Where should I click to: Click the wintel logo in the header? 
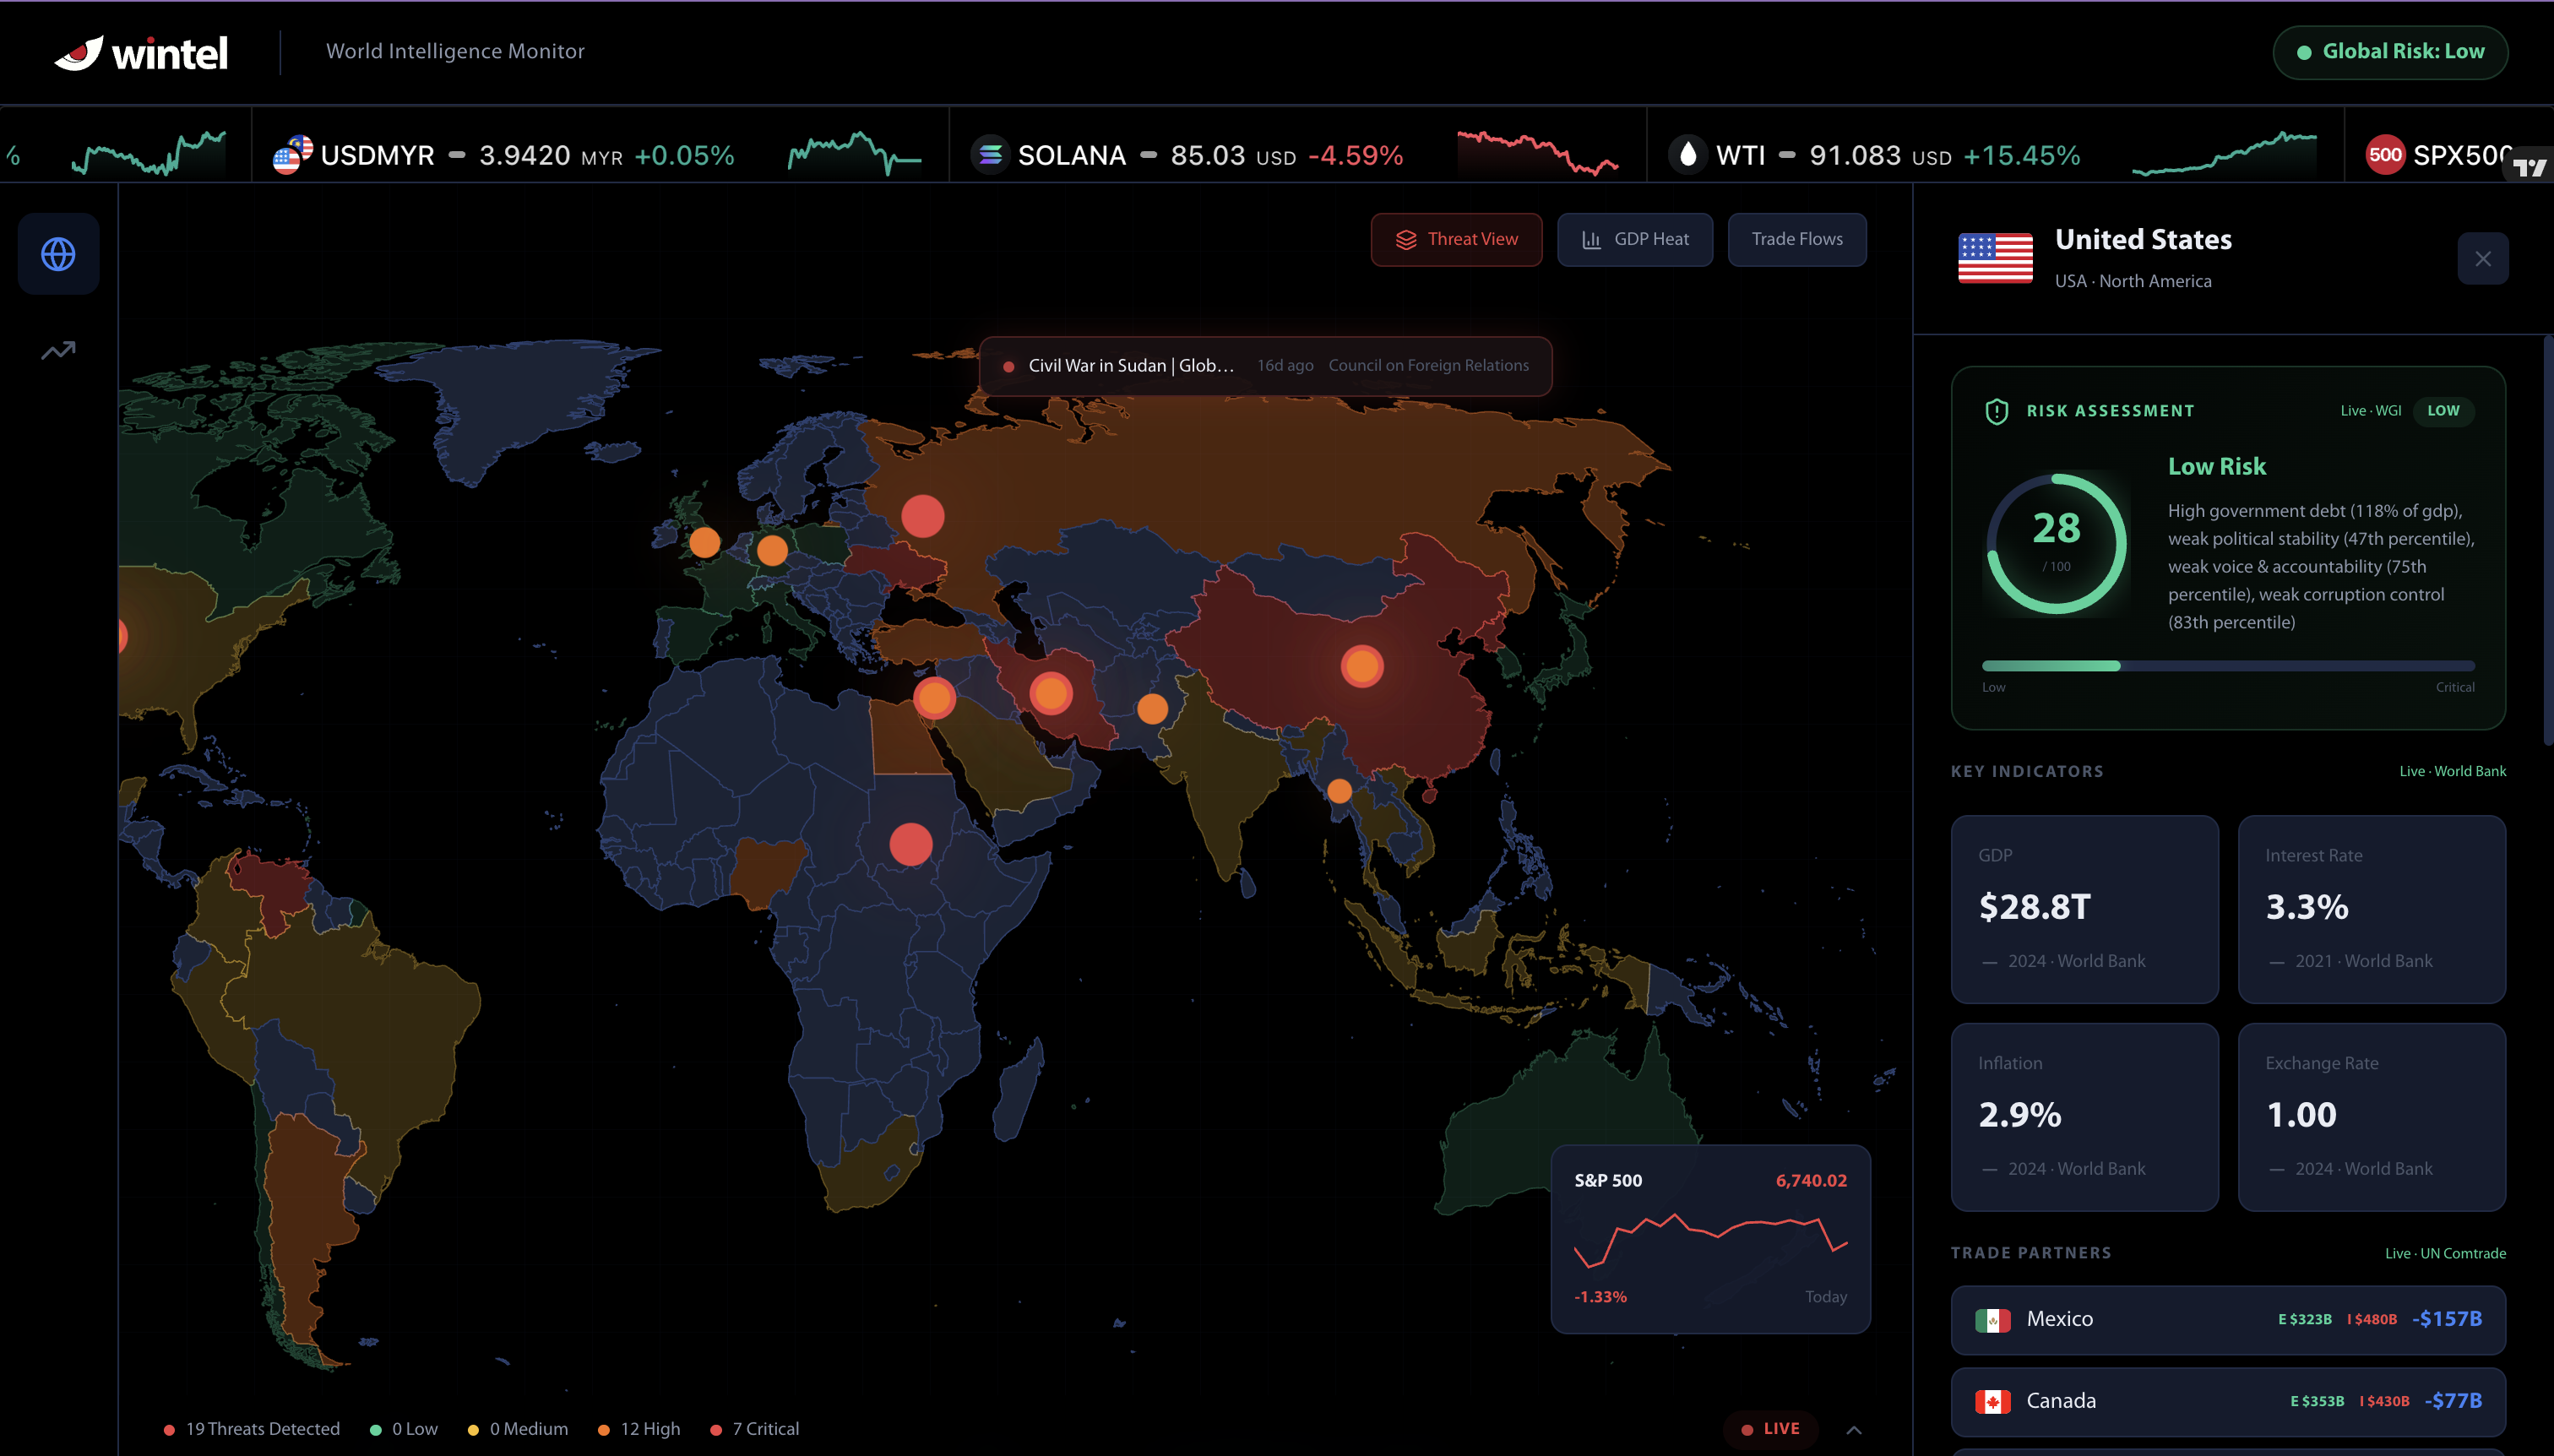[141, 52]
